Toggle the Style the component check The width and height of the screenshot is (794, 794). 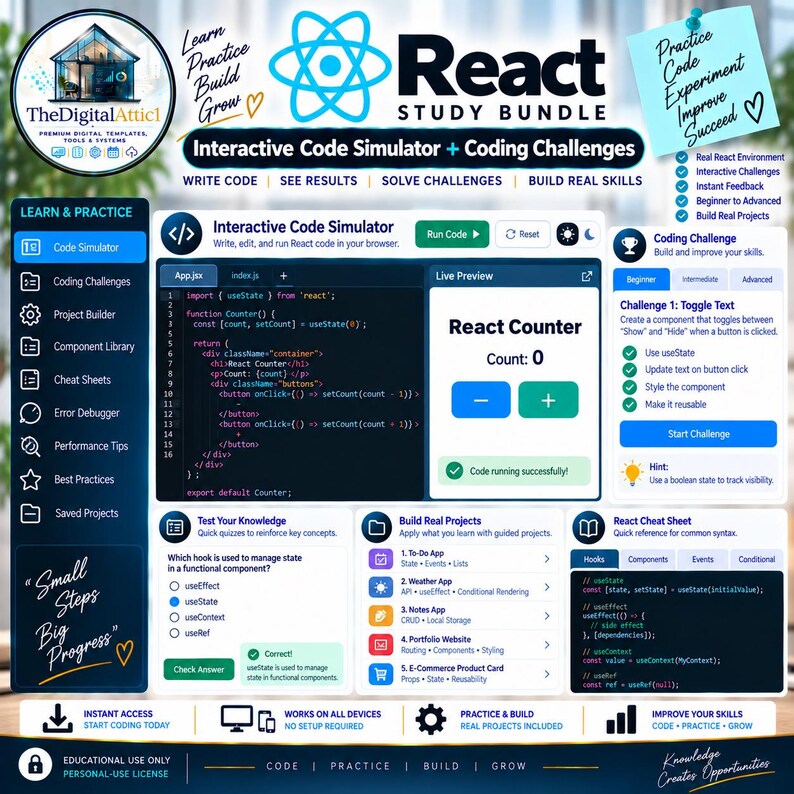tap(629, 387)
